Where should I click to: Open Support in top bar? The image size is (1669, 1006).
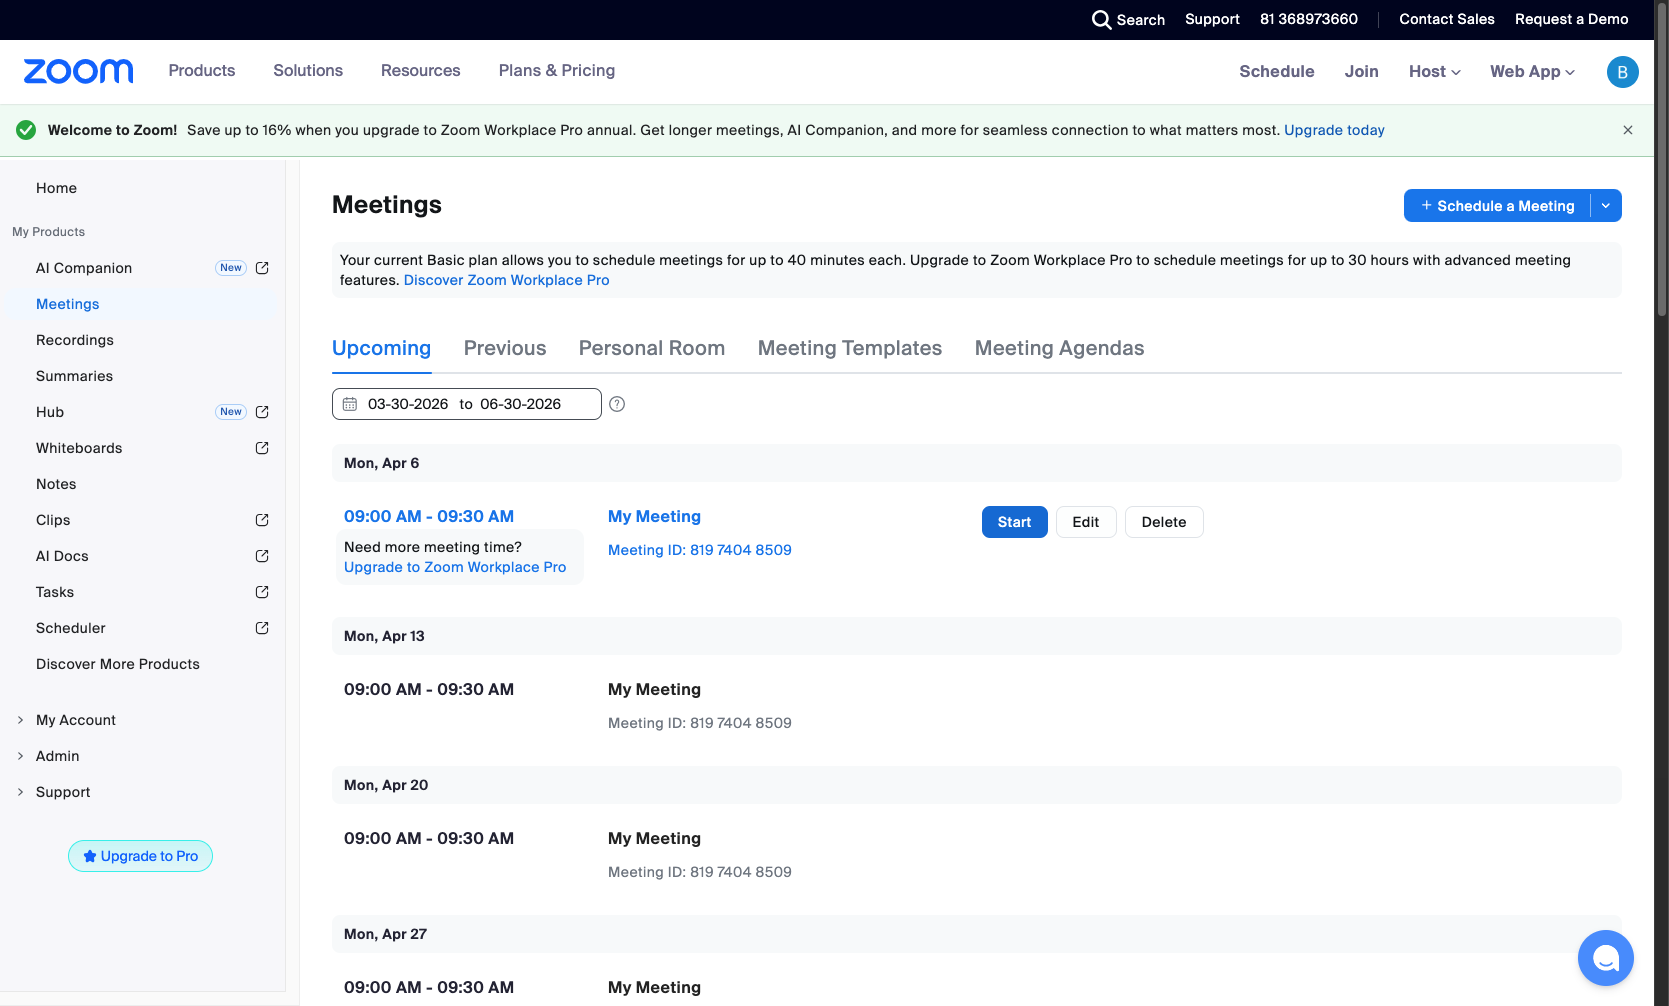[x=1212, y=20]
